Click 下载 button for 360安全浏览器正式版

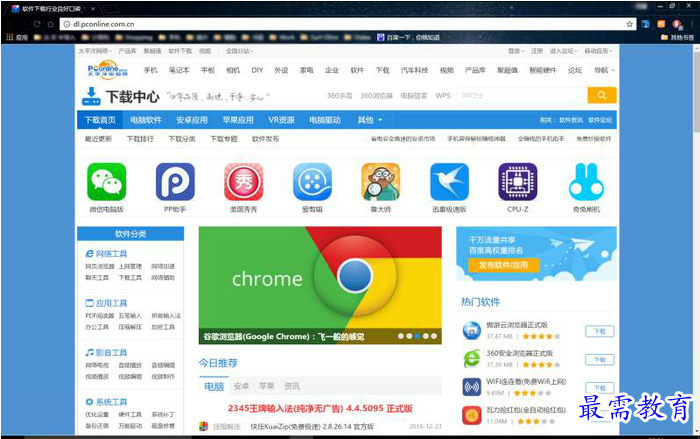(x=600, y=359)
